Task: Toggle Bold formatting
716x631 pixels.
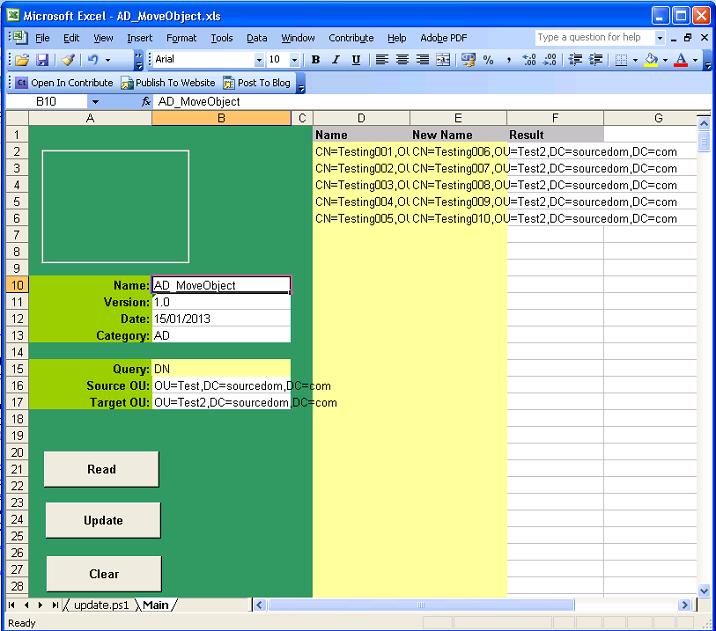Action: (316, 60)
